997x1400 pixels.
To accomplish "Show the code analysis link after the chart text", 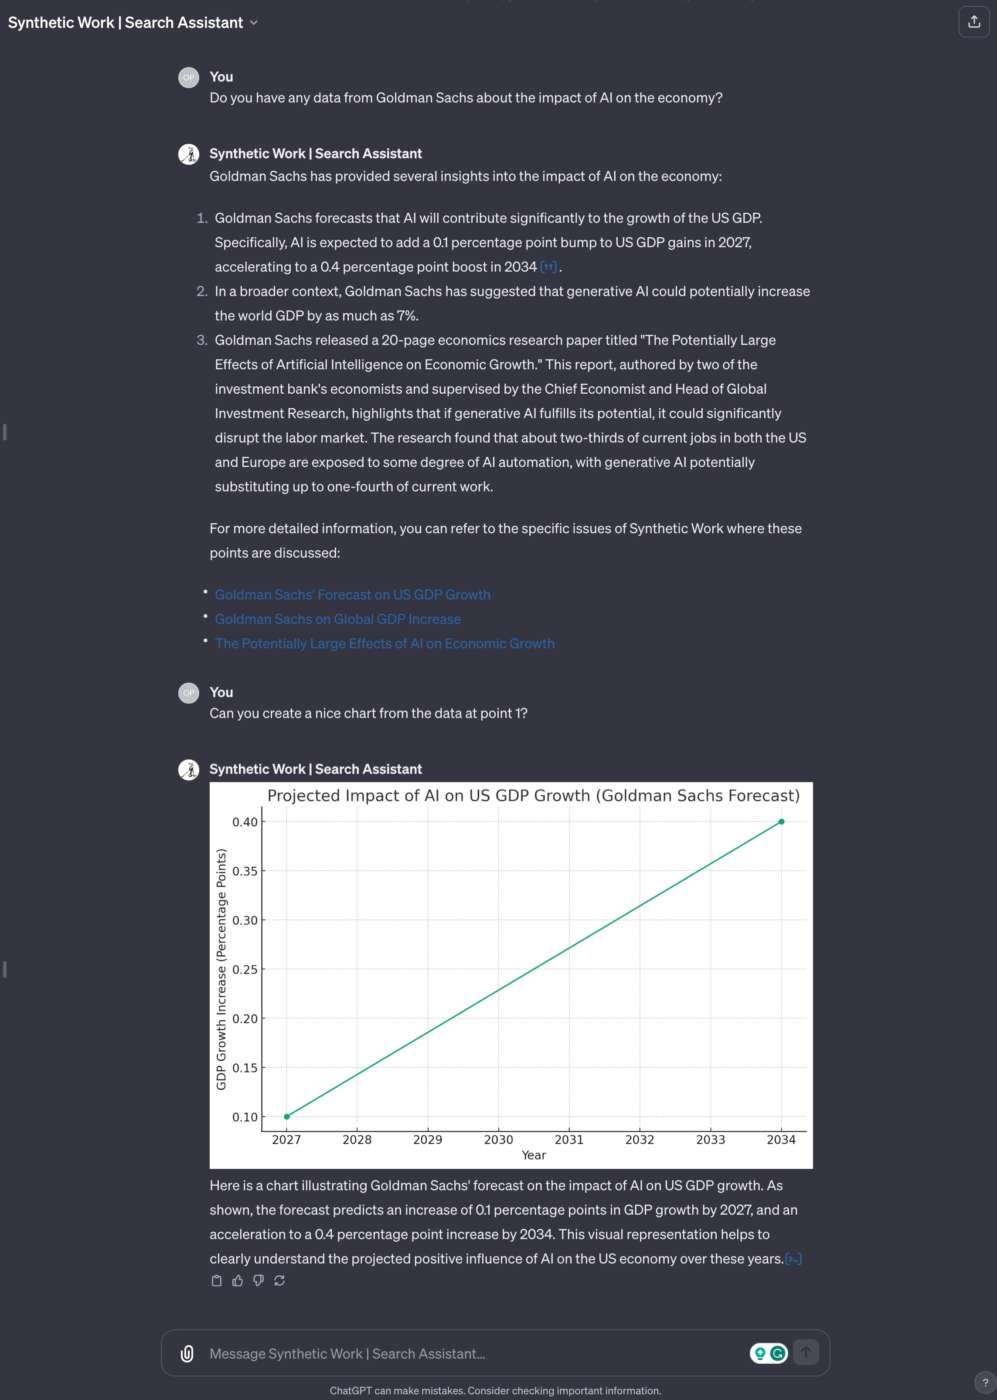I will pyautogui.click(x=793, y=1259).
